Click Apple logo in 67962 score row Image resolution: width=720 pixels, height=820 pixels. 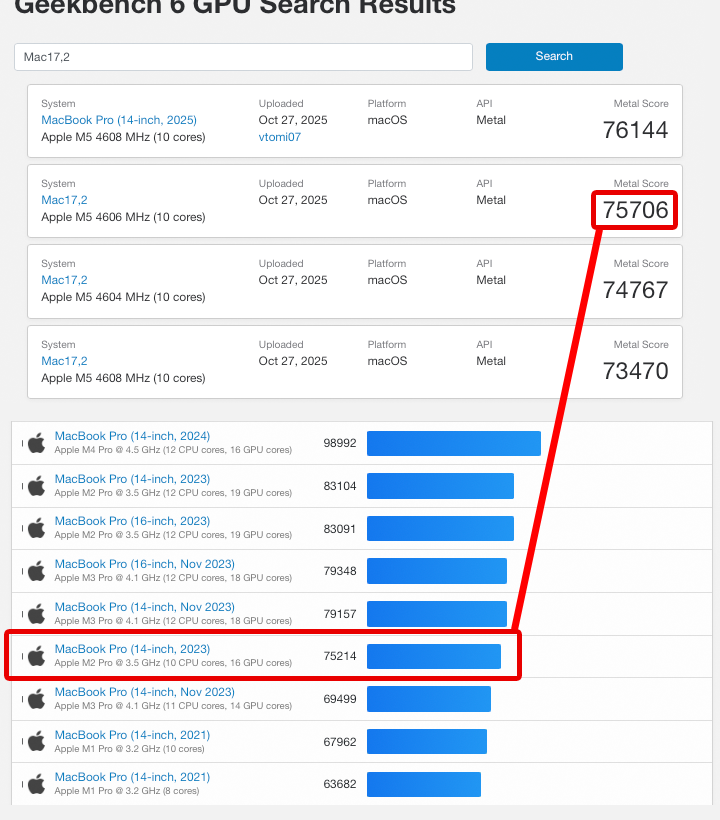point(37,741)
